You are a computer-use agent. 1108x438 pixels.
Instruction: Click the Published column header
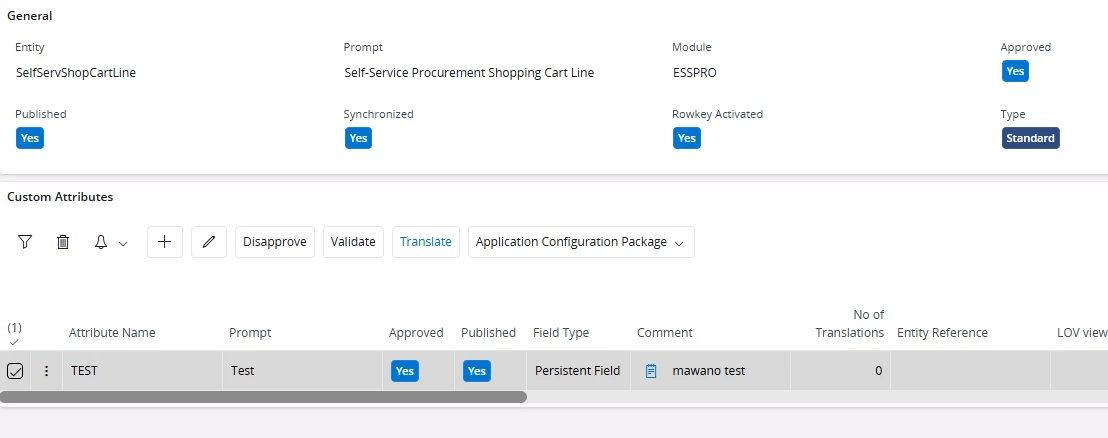click(x=488, y=333)
